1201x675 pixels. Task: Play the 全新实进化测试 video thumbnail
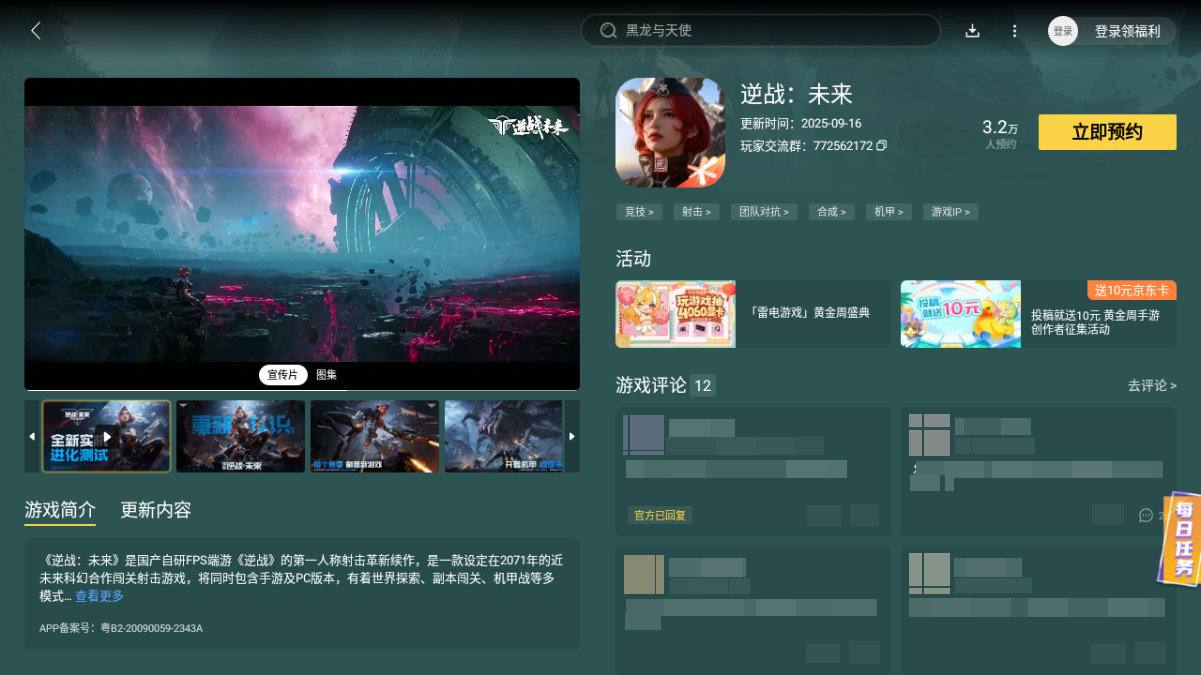(106, 436)
